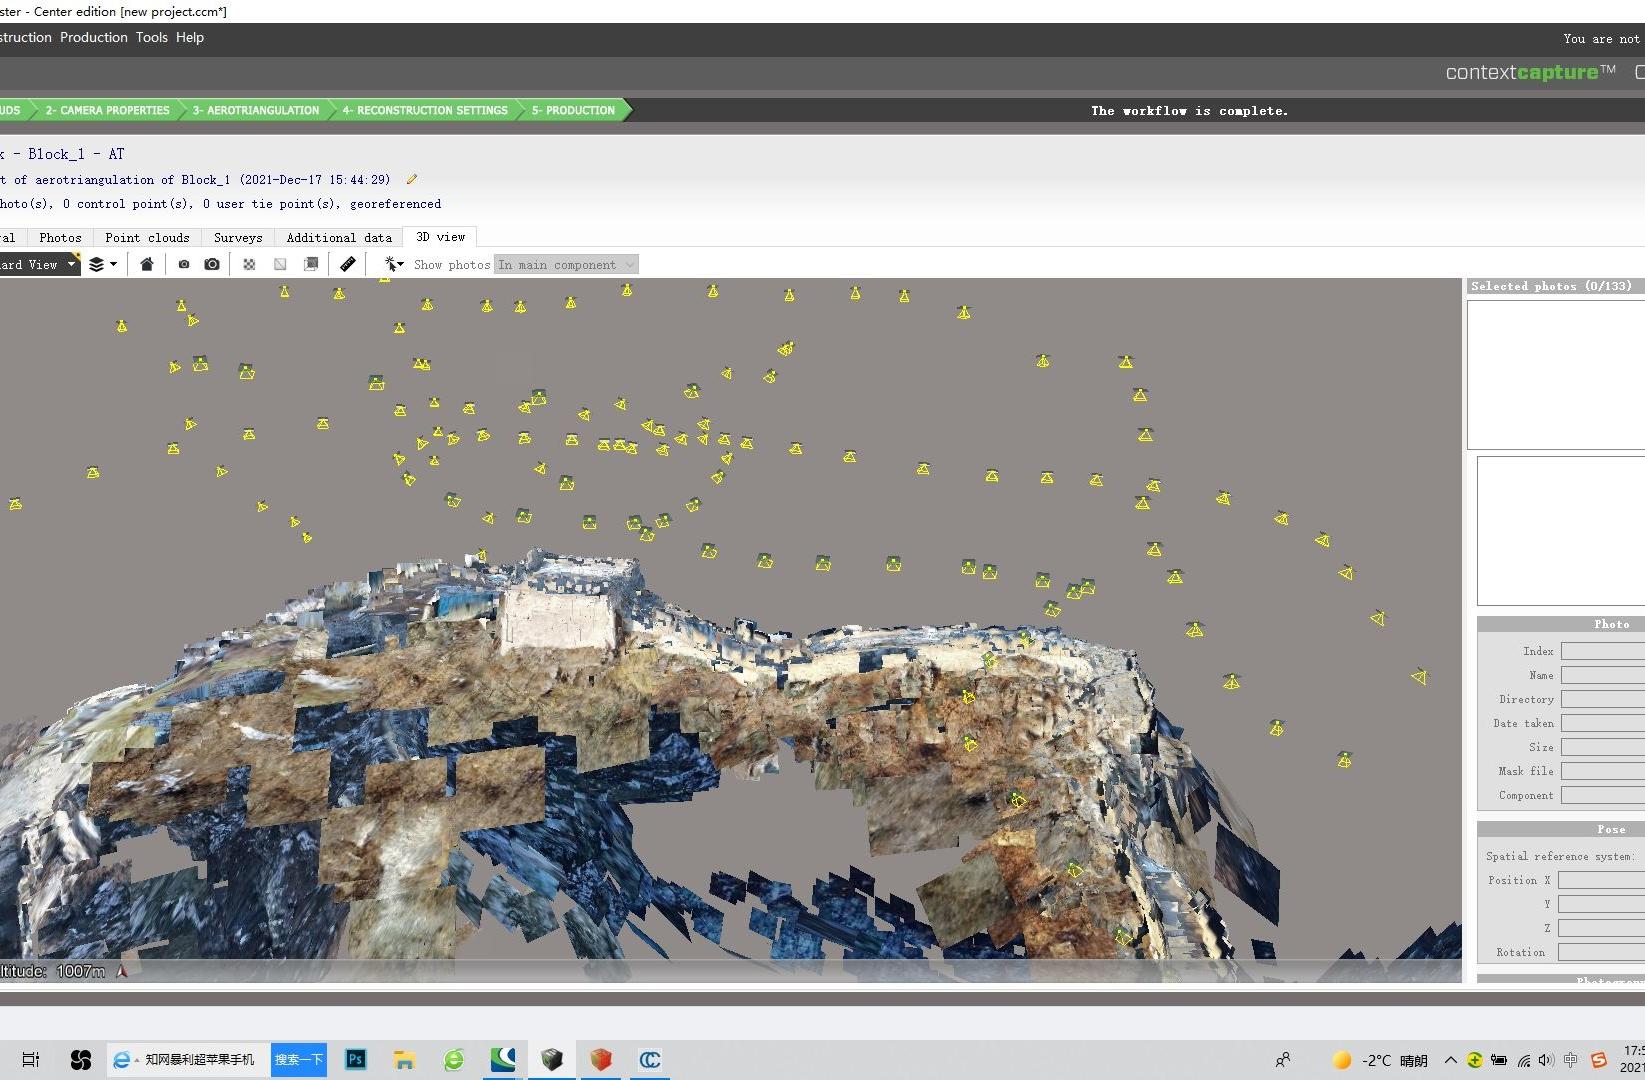This screenshot has width=1645, height=1080.
Task: Open the selection cursor tool dropdown
Action: coord(394,264)
